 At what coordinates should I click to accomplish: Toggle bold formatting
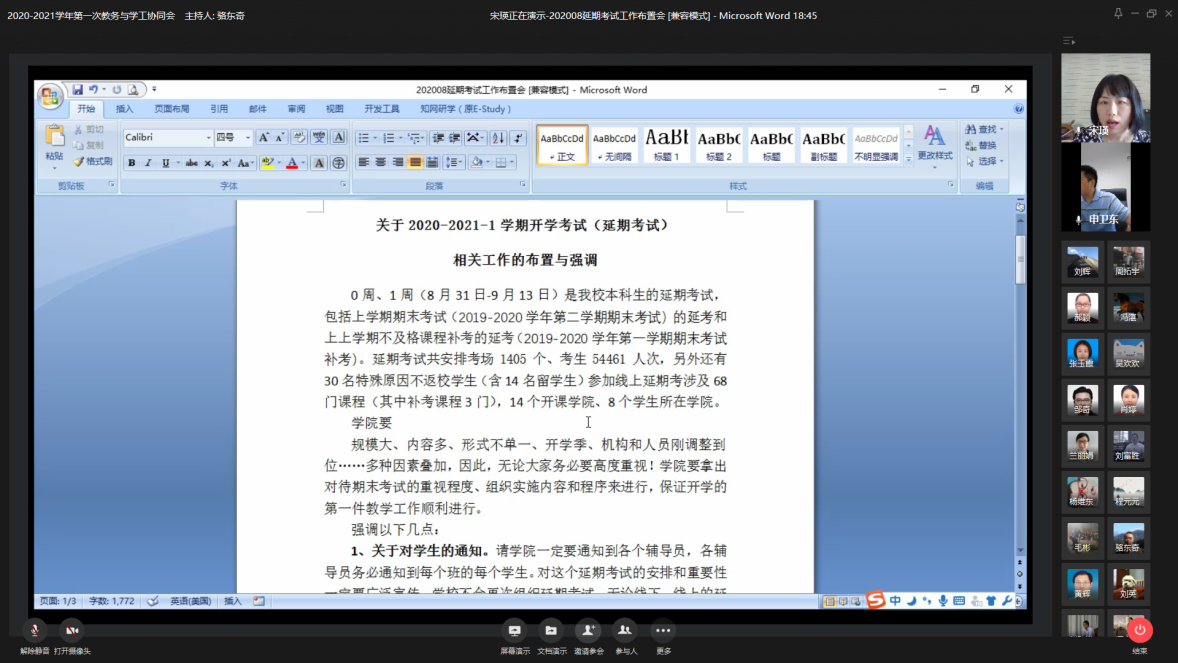point(131,163)
